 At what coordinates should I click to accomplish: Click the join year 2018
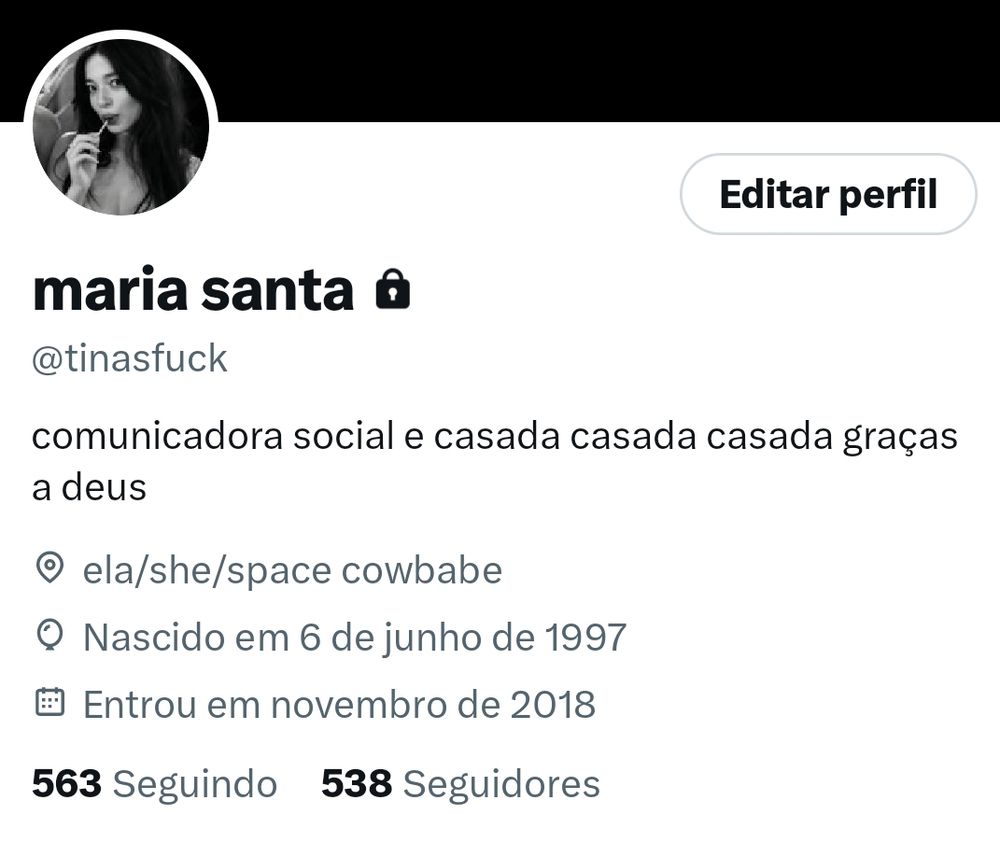tap(552, 705)
